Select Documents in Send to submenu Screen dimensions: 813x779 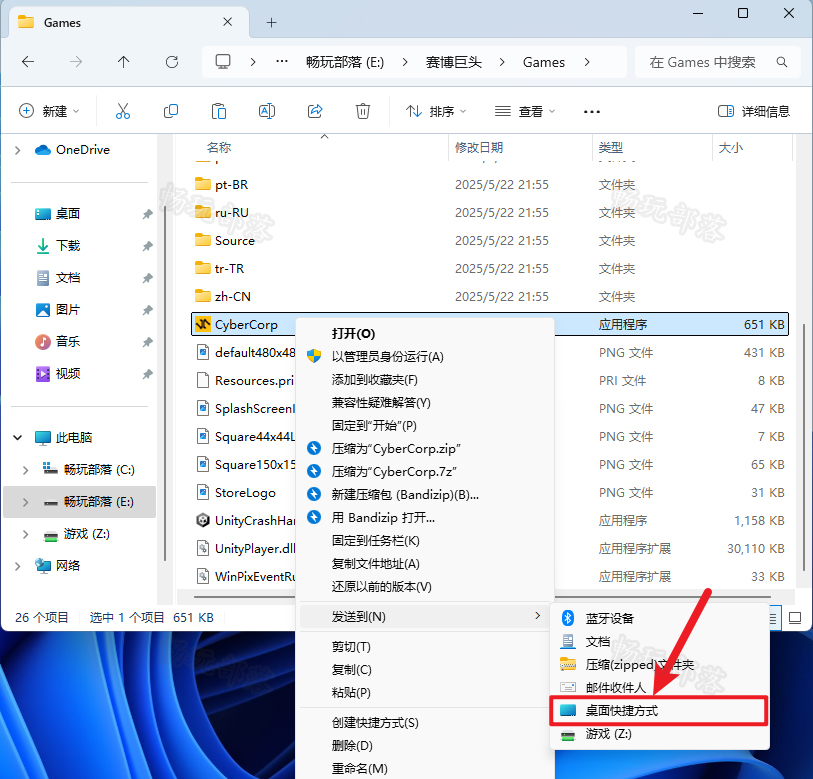point(659,642)
